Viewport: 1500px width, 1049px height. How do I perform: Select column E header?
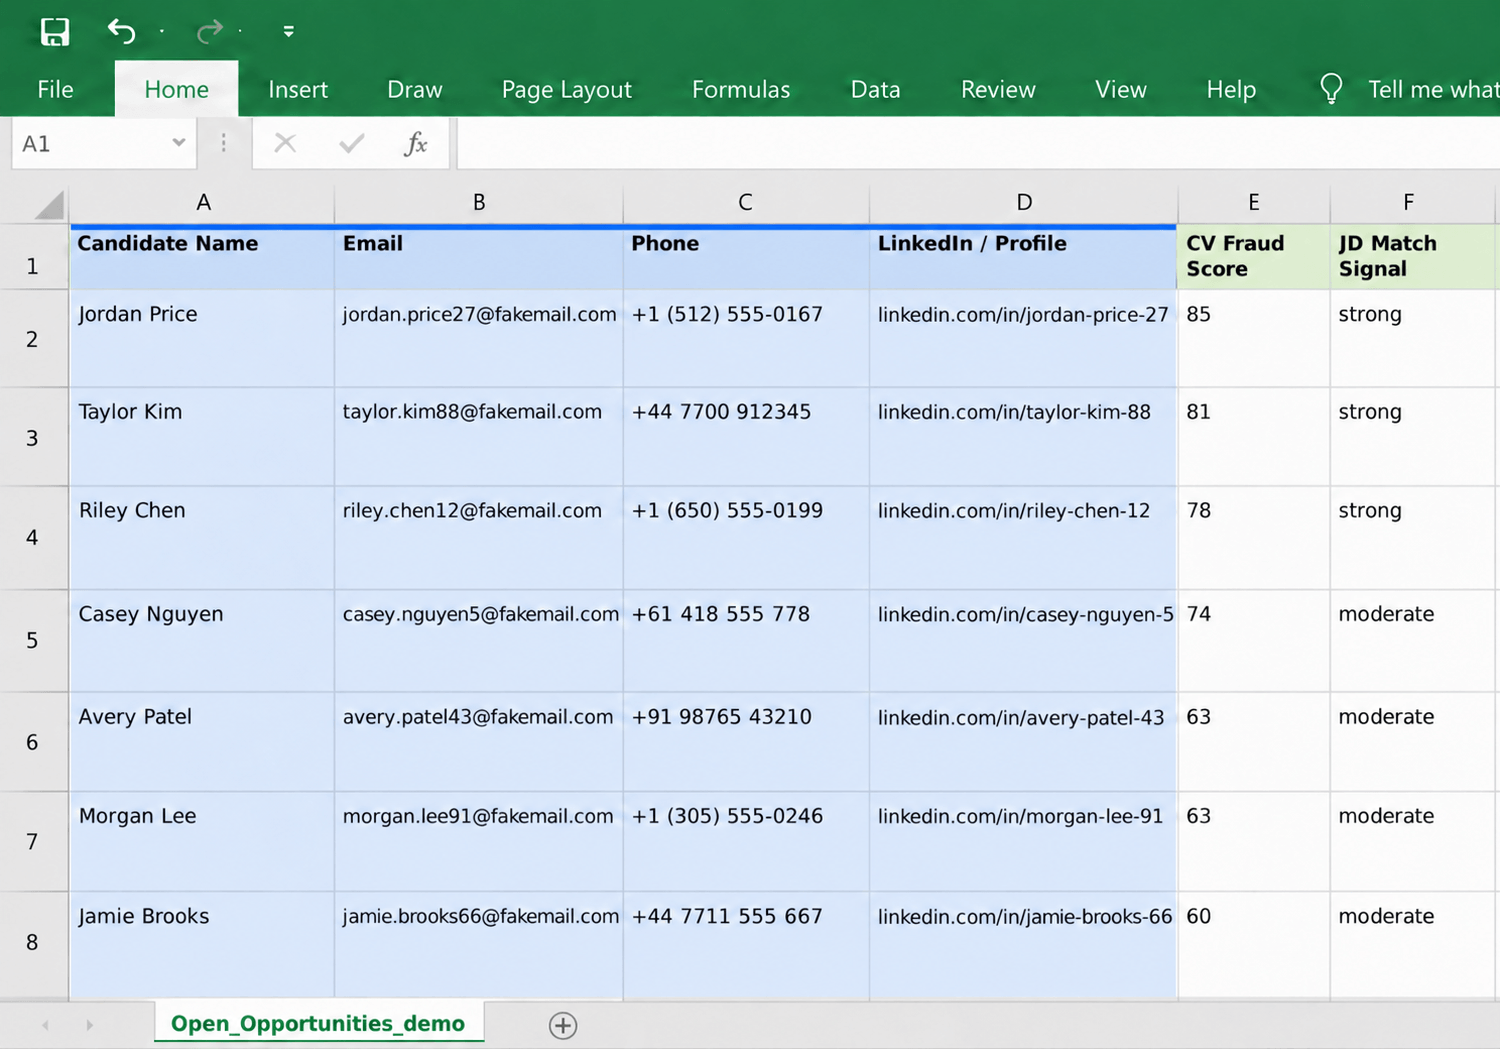click(1254, 203)
